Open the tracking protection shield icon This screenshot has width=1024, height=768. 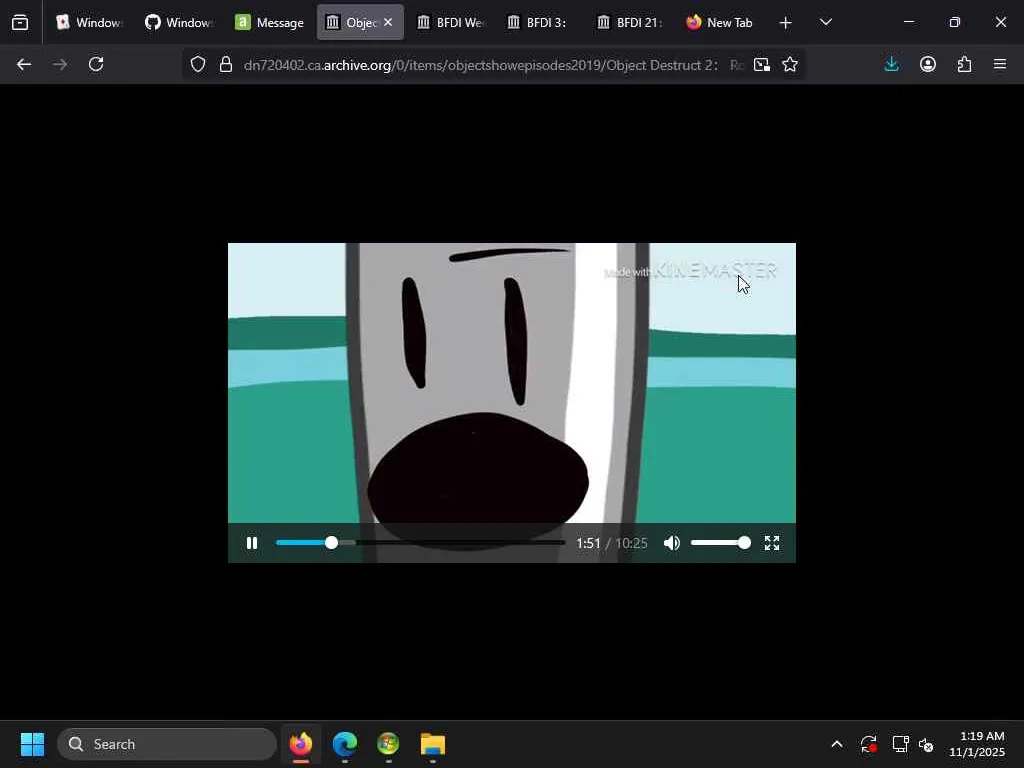[x=198, y=65]
